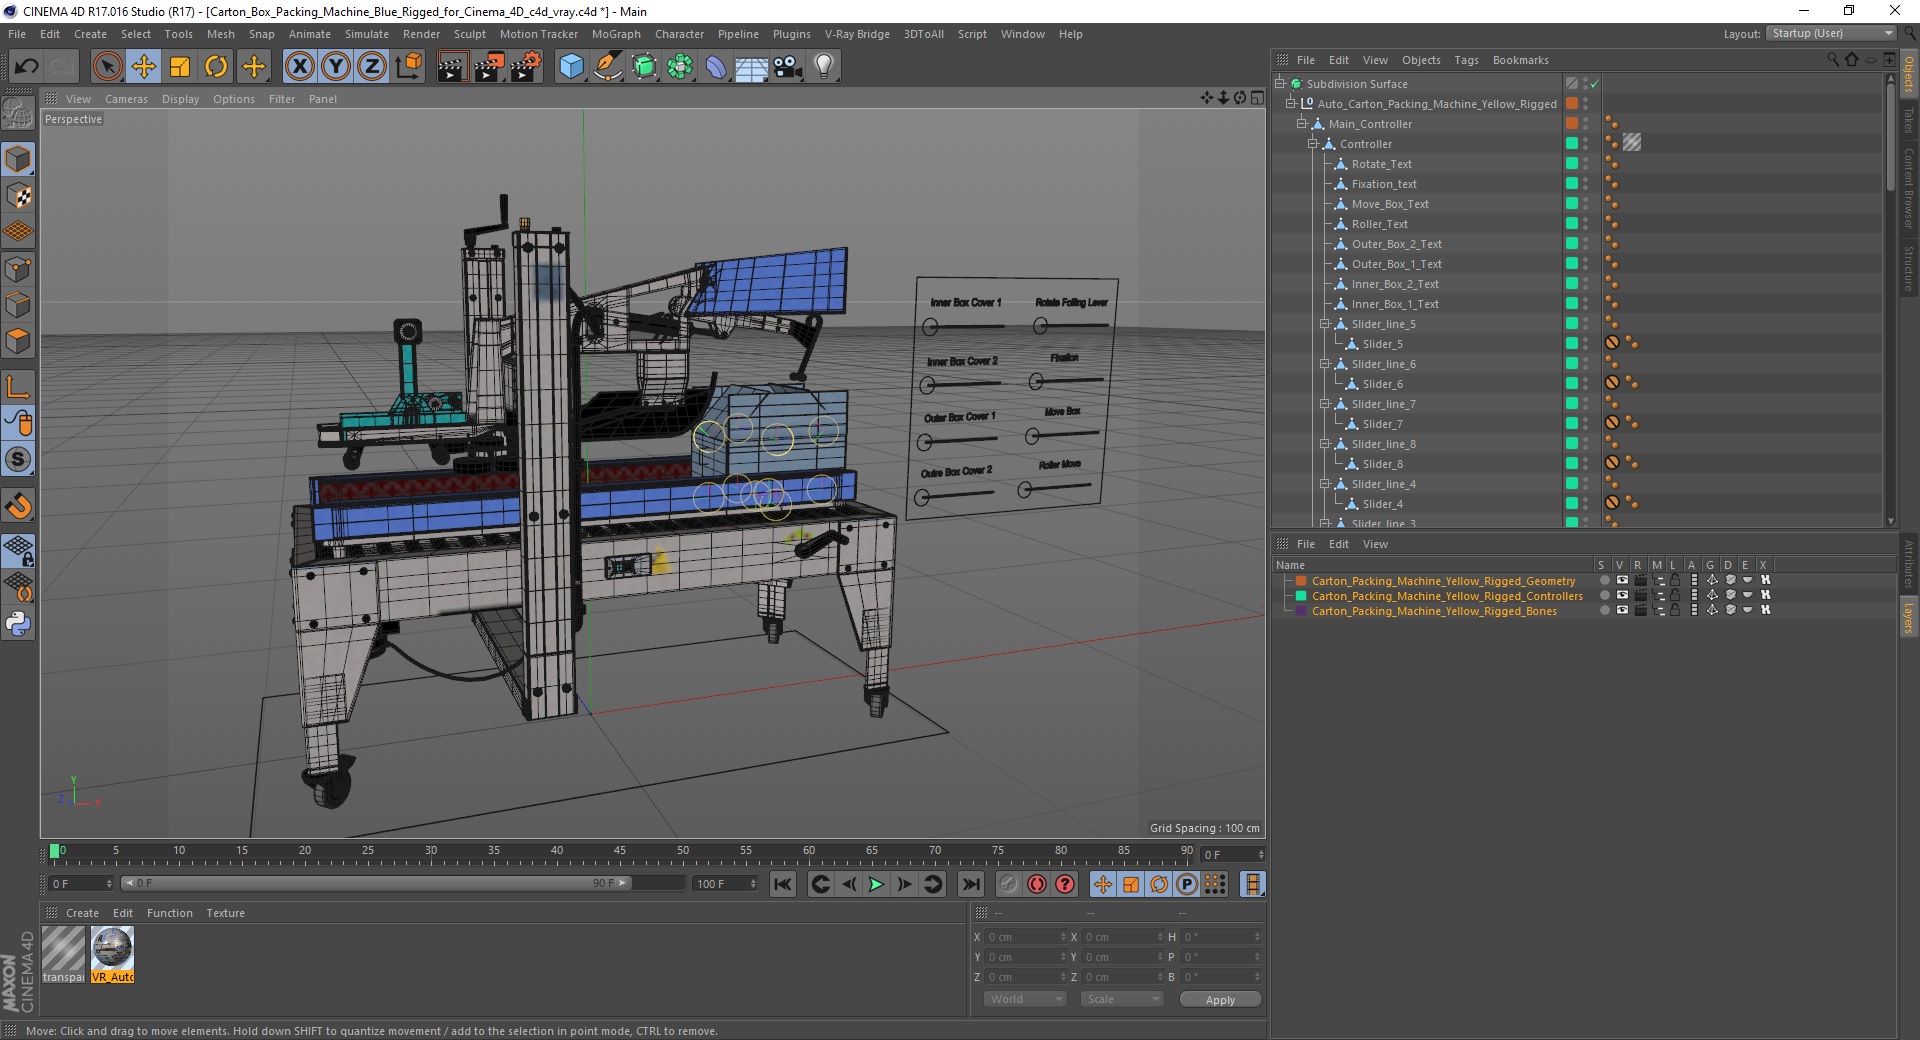
Task: Open the Layout Startup dropdown
Action: [1832, 34]
